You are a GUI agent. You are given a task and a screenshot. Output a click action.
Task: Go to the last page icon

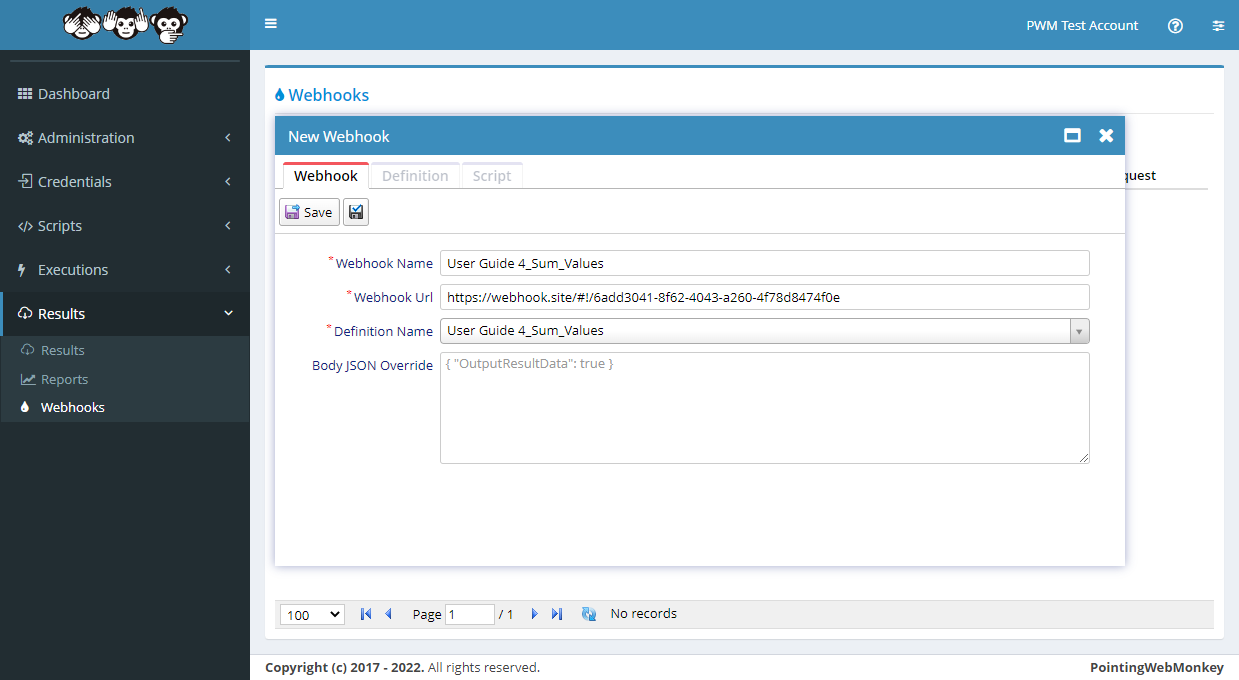557,614
